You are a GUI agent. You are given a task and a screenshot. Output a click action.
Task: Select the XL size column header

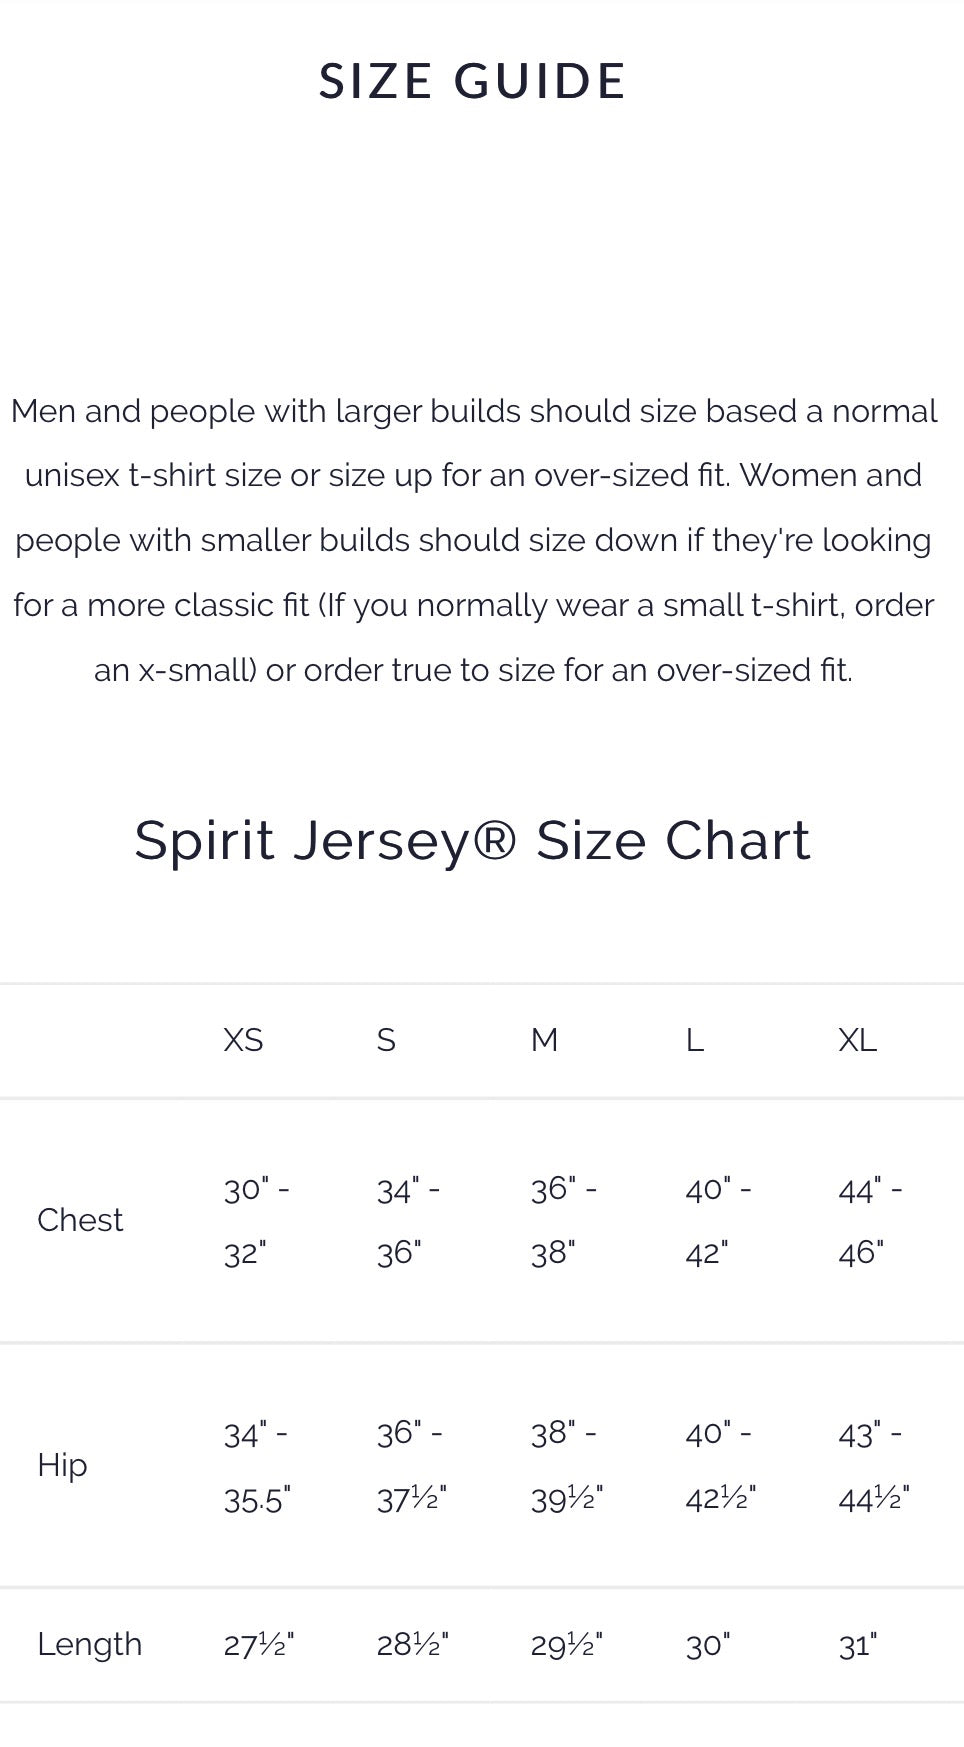coord(857,1040)
